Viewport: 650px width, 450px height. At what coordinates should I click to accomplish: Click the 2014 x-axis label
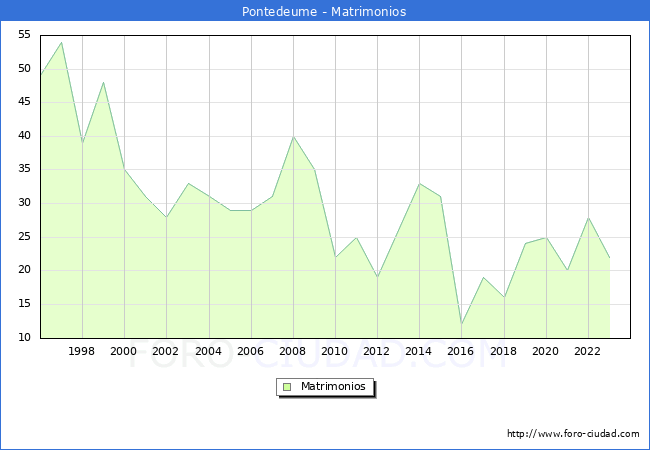coord(419,351)
